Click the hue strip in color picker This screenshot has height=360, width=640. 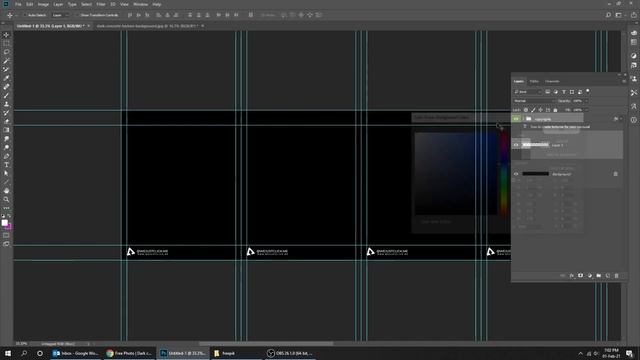coord(504,174)
